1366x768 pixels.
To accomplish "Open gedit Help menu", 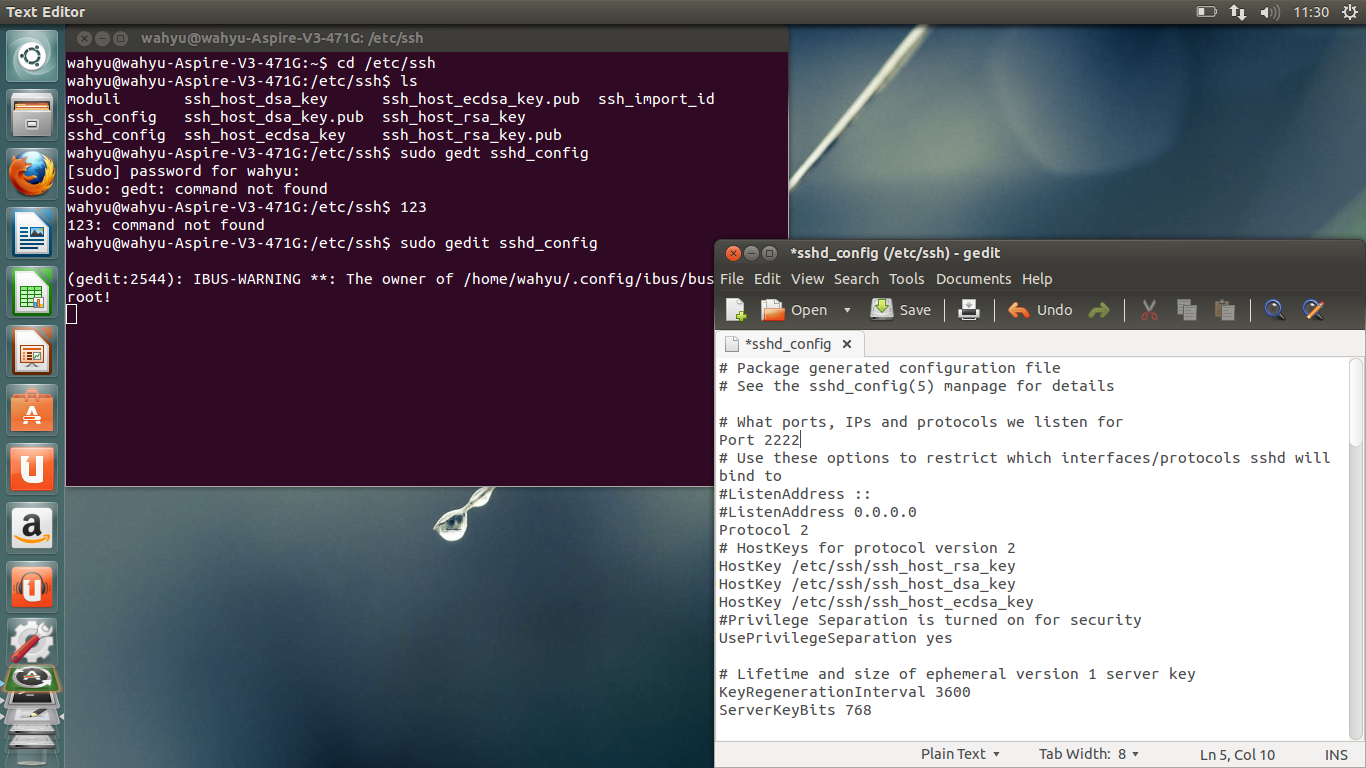I will (x=1037, y=279).
